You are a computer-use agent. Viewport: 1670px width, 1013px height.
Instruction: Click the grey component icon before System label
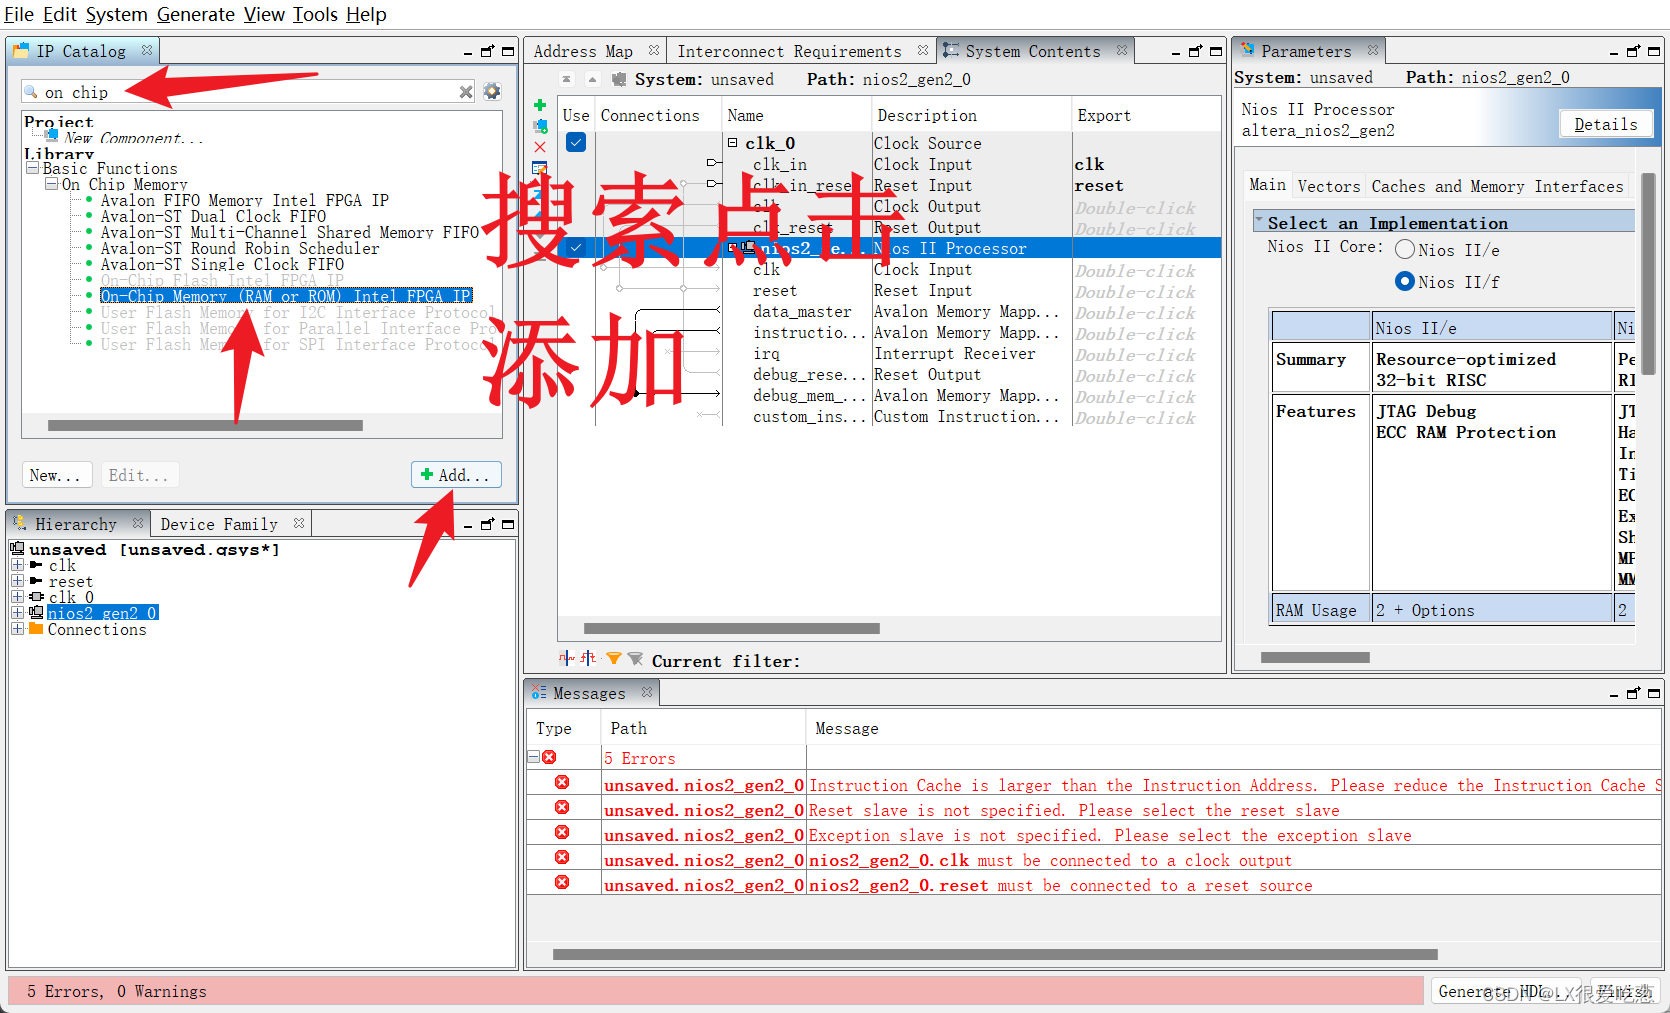tap(619, 79)
